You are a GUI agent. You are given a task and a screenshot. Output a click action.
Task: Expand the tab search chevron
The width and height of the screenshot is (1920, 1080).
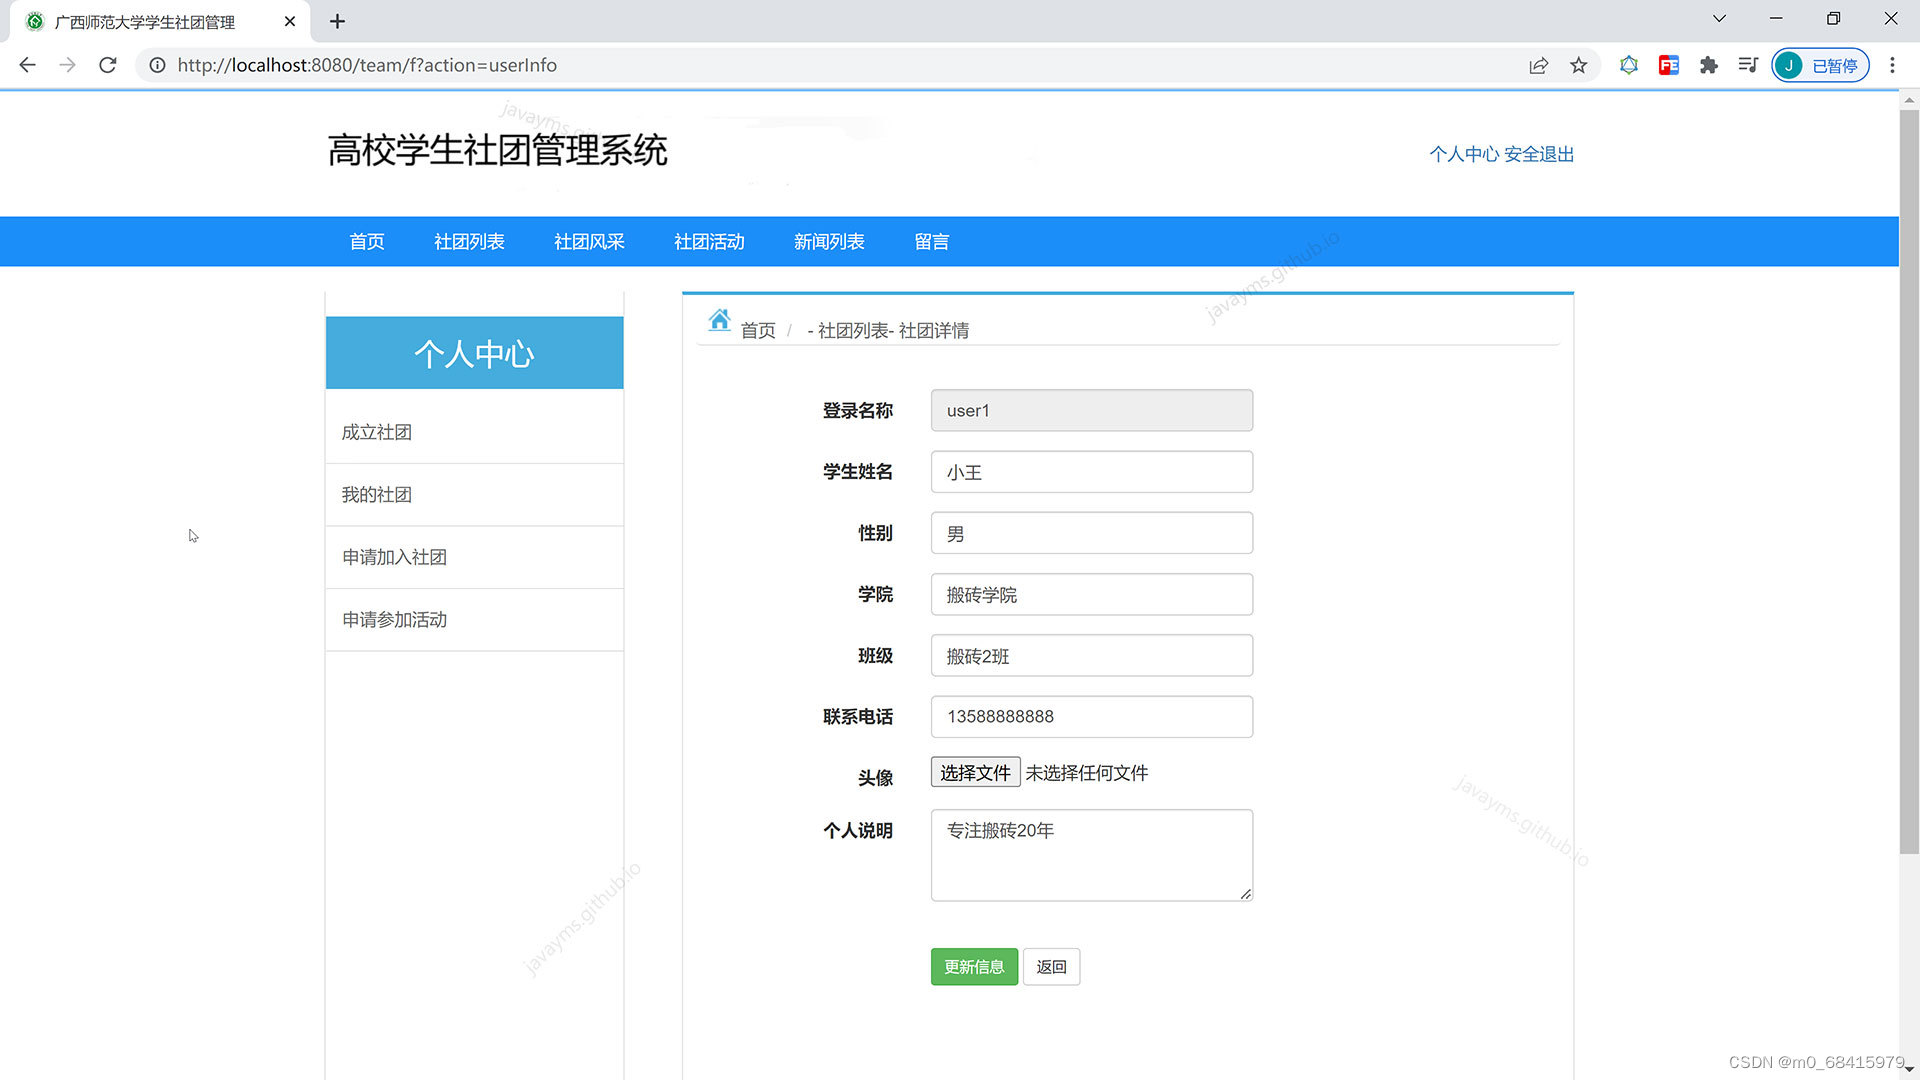click(x=1719, y=19)
